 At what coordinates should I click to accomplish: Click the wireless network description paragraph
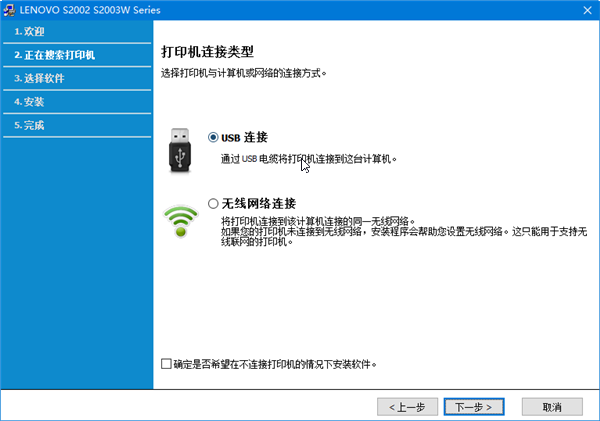(x=404, y=231)
